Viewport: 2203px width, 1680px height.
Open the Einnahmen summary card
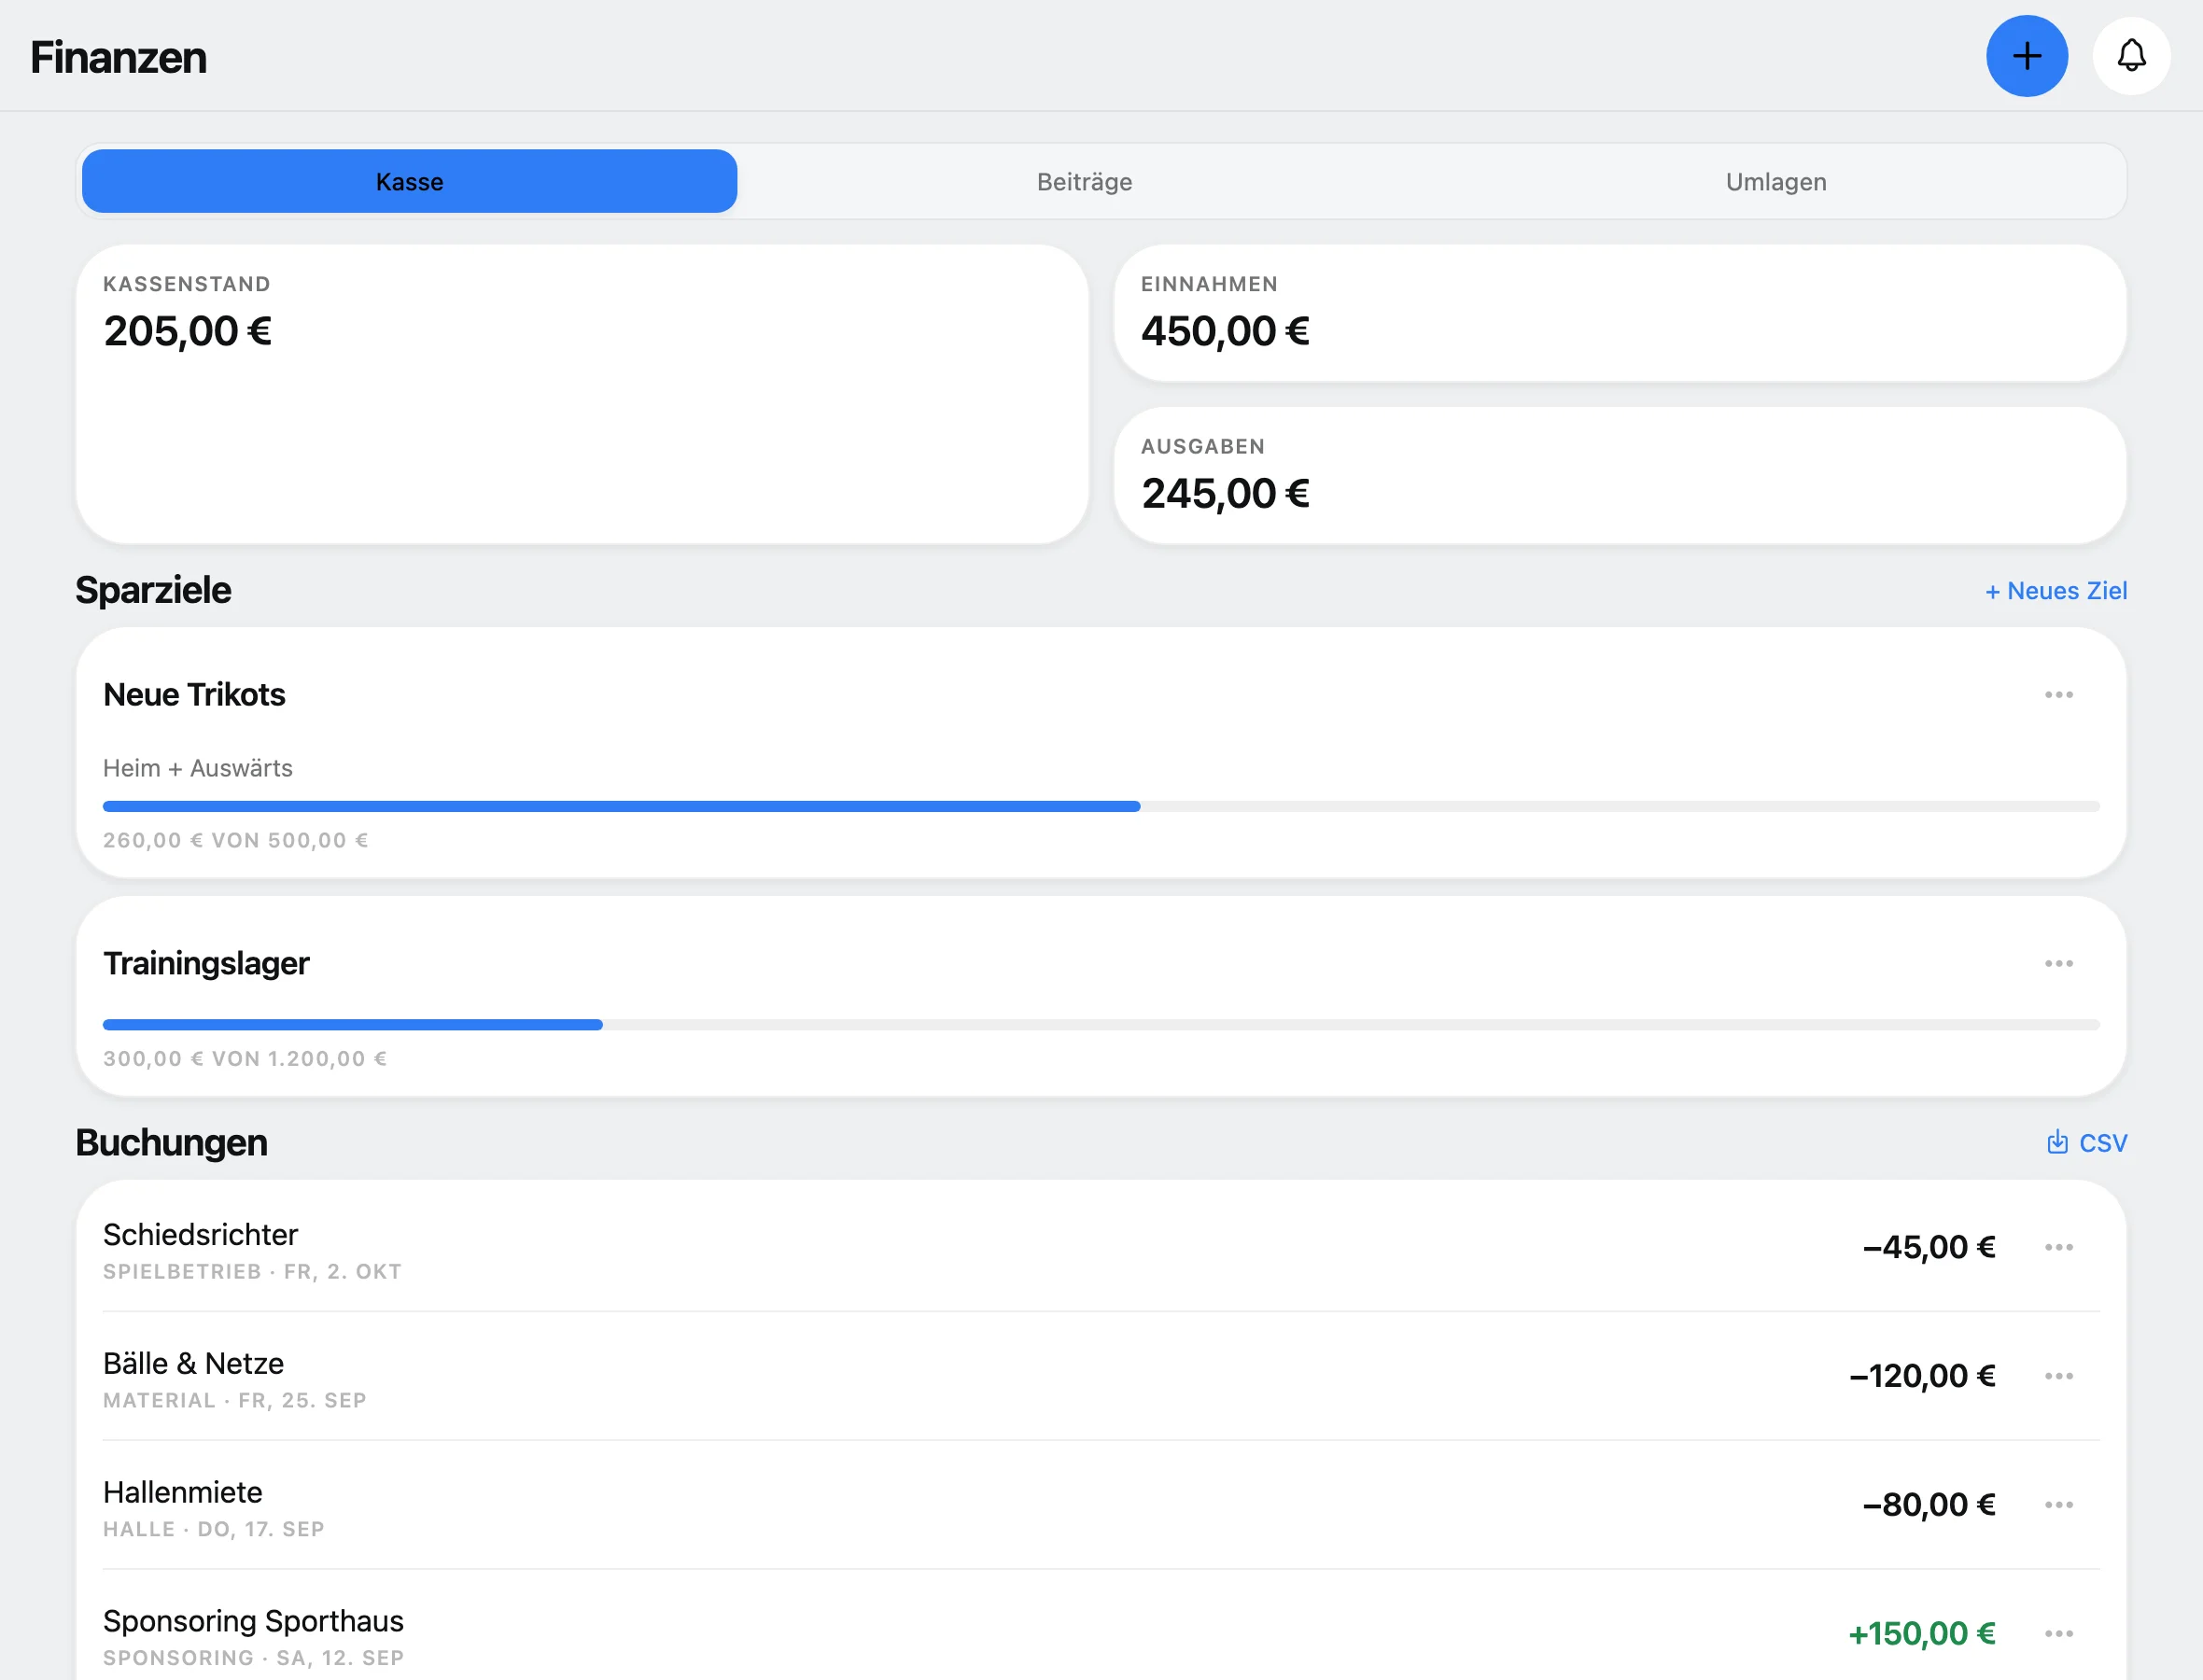pyautogui.click(x=1620, y=314)
